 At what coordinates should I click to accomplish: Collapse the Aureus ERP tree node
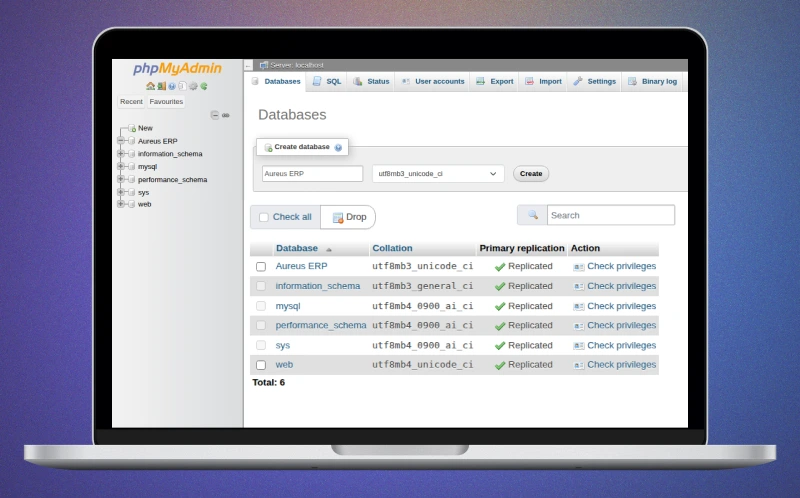click(x=121, y=140)
